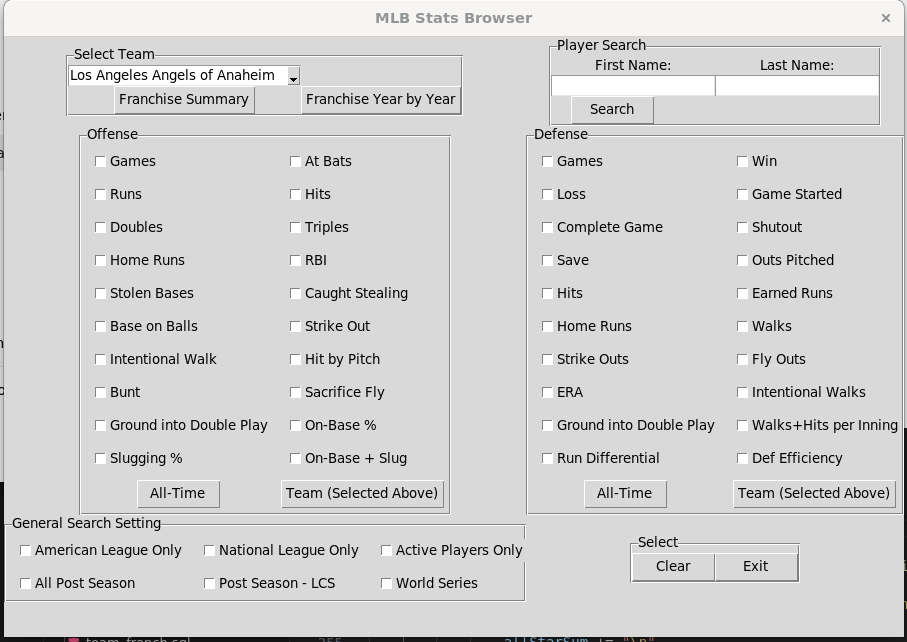Click the Exit button
Screen dimensions: 907x642
pyautogui.click(x=756, y=567)
